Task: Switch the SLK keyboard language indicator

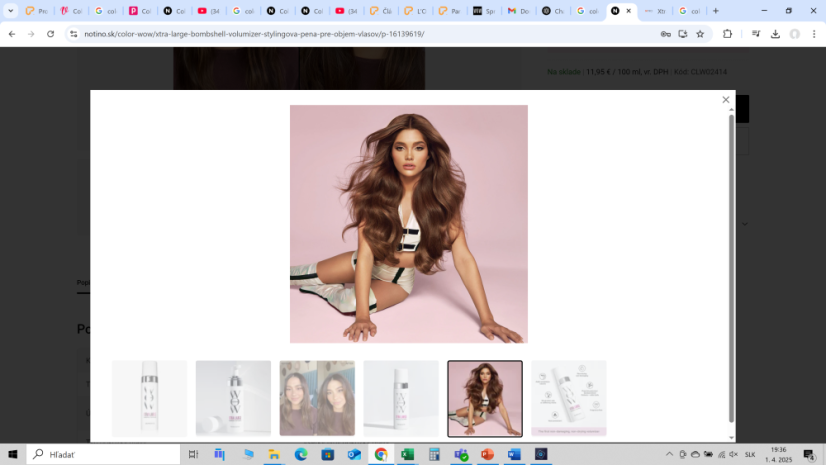Action: [x=750, y=454]
